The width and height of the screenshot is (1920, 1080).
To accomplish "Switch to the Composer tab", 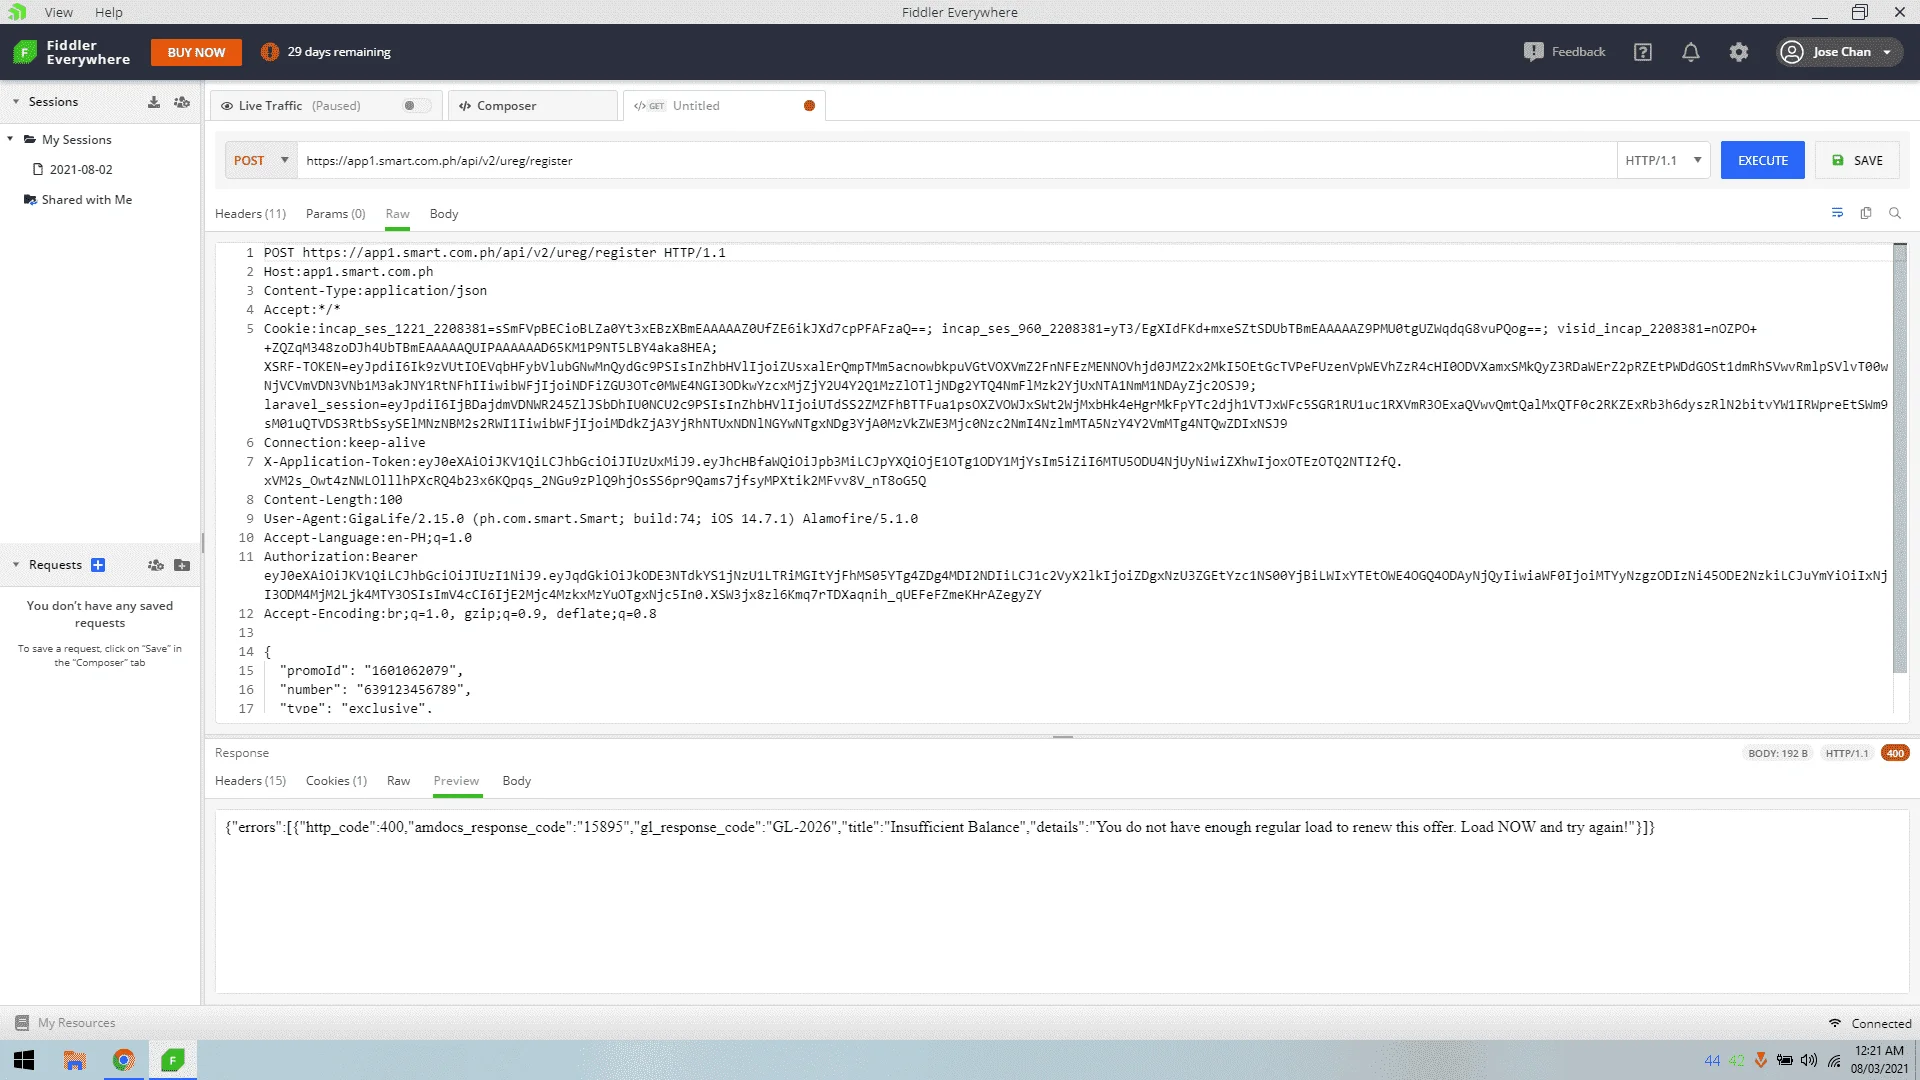I will point(533,106).
